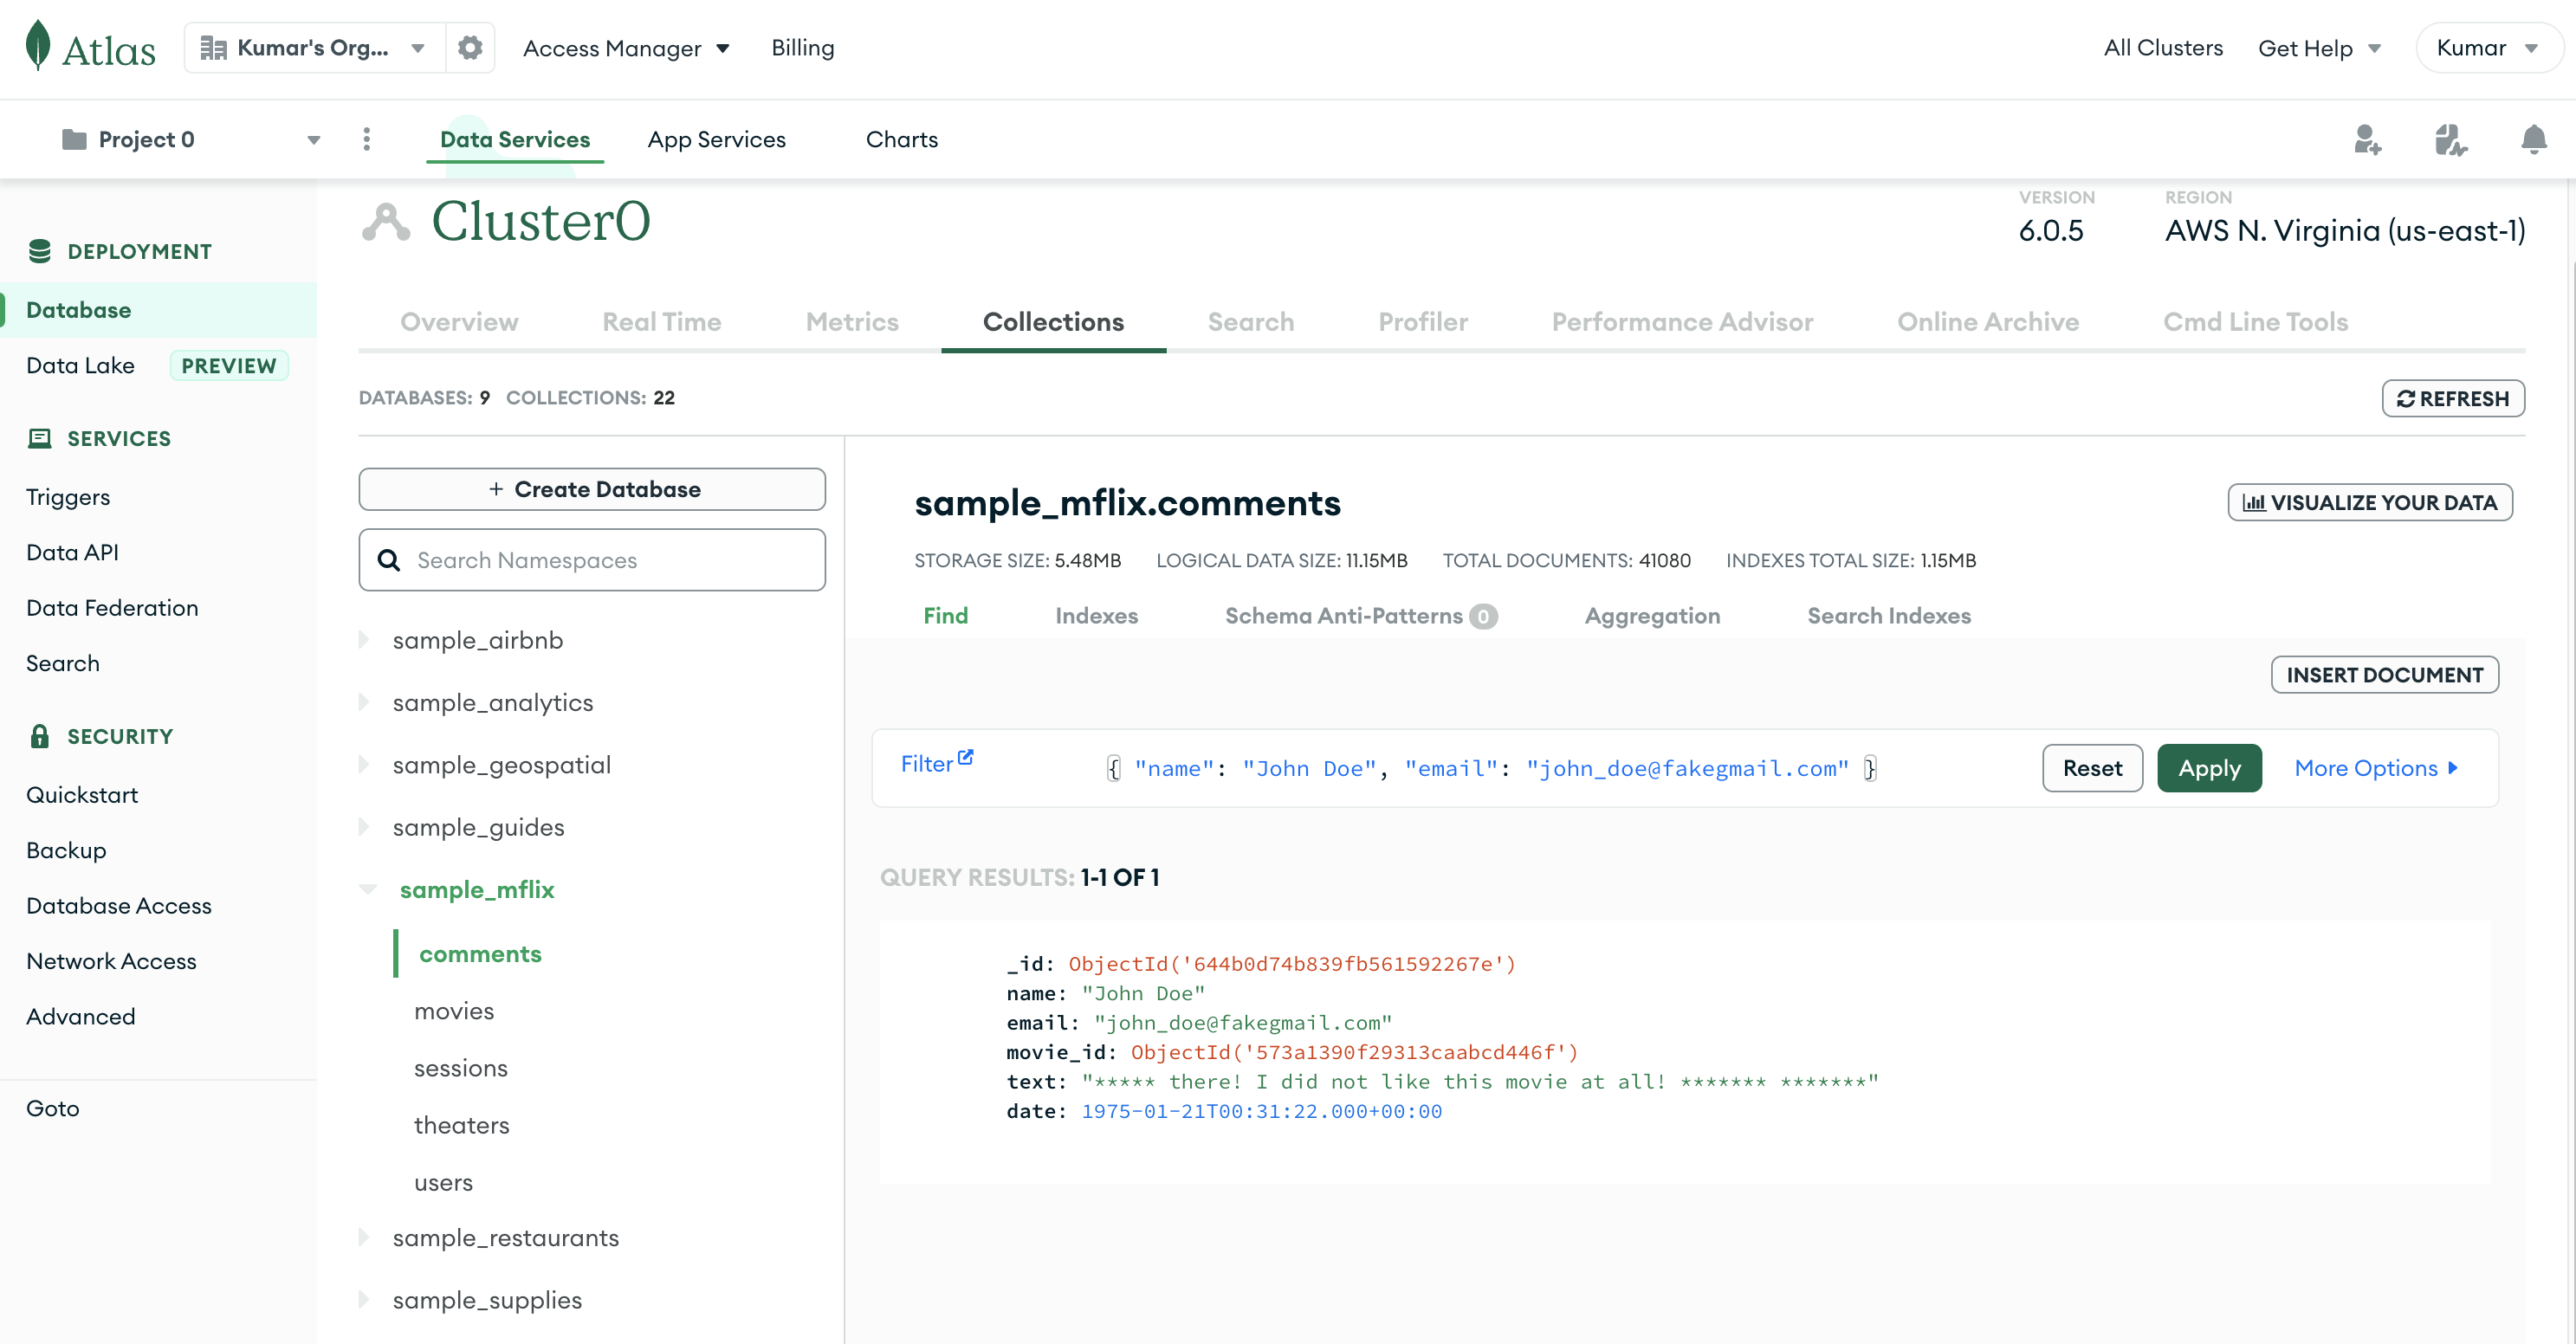Select the movies collection

click(454, 1010)
